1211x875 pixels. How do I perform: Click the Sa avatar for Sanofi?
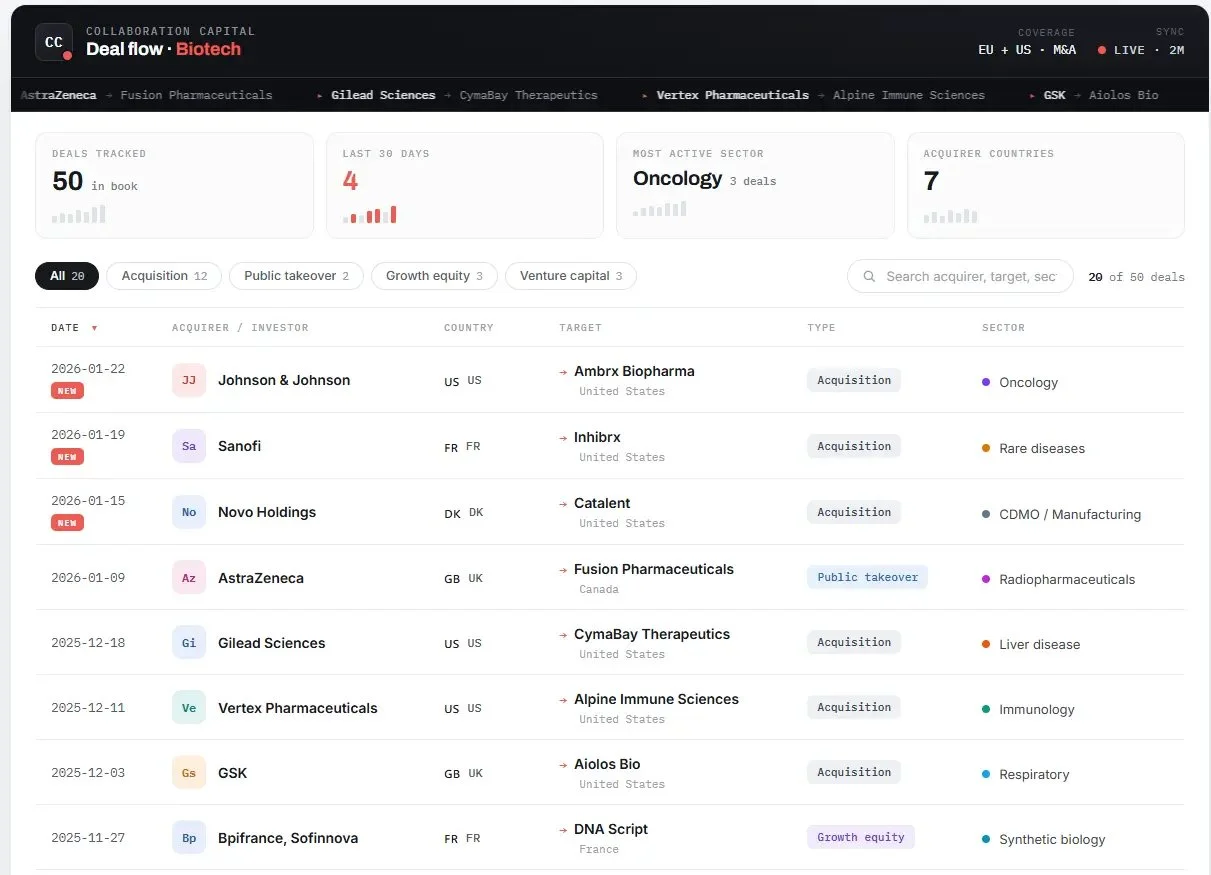(189, 446)
